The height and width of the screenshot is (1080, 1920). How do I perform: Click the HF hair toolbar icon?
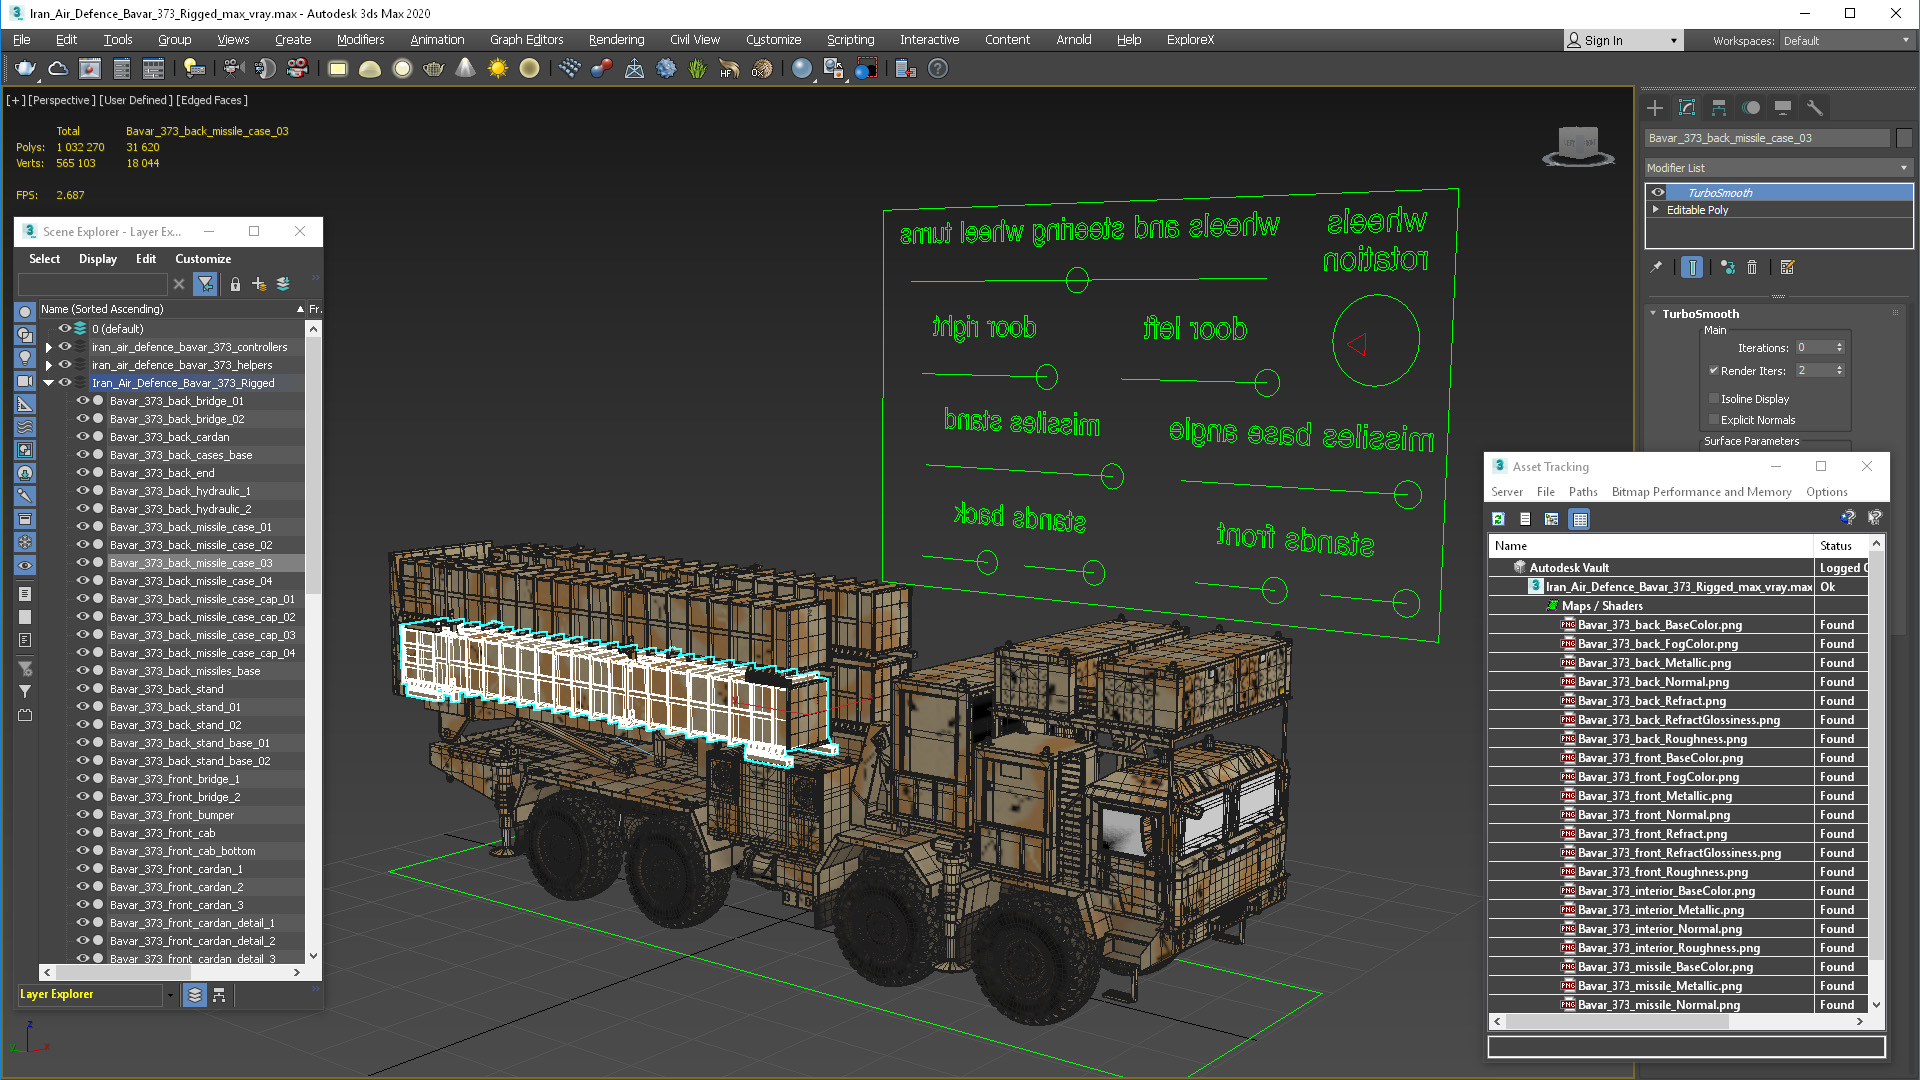[729, 69]
